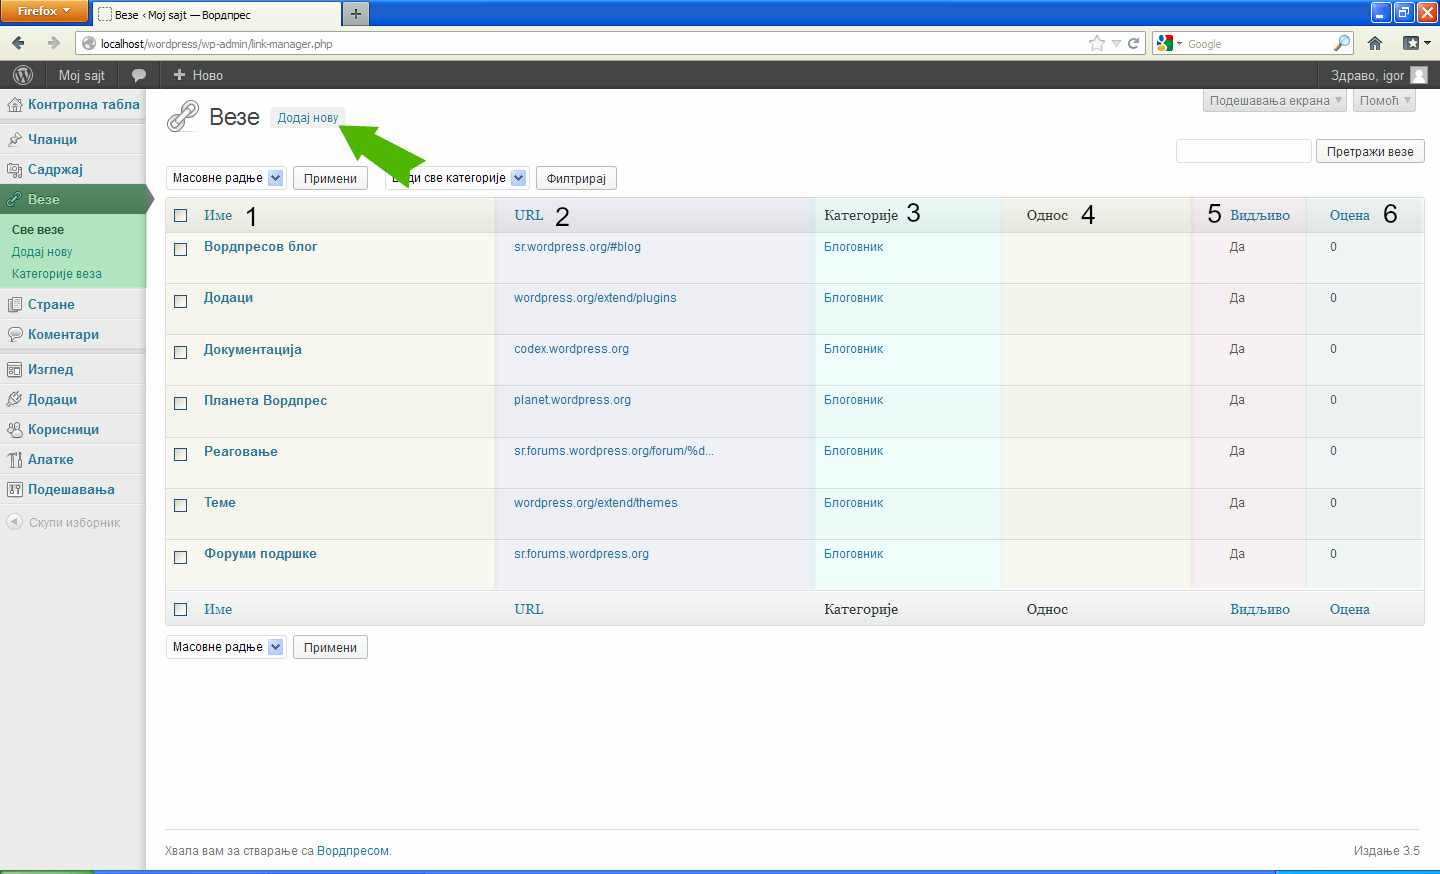Reload the page with the refresh icon
Viewport: 1440px width, 874px height.
point(1133,43)
